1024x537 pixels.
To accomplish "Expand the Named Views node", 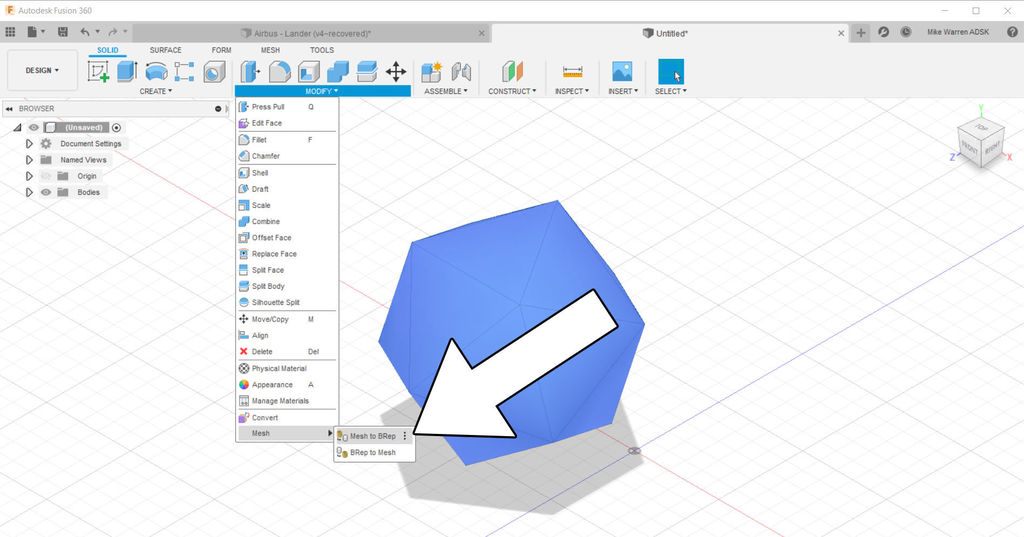I will click(x=29, y=159).
